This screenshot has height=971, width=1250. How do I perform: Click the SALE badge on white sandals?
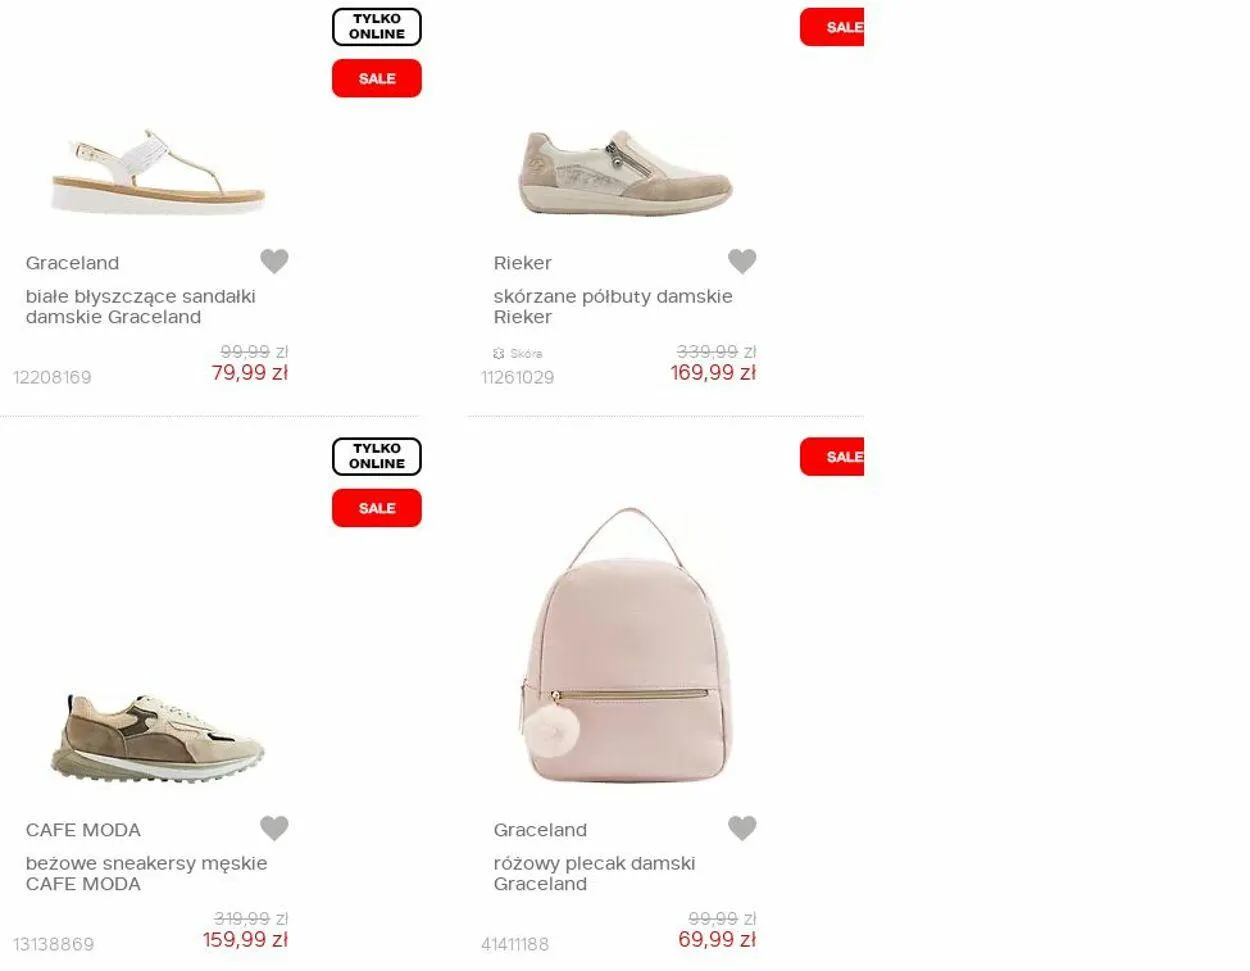click(x=377, y=78)
